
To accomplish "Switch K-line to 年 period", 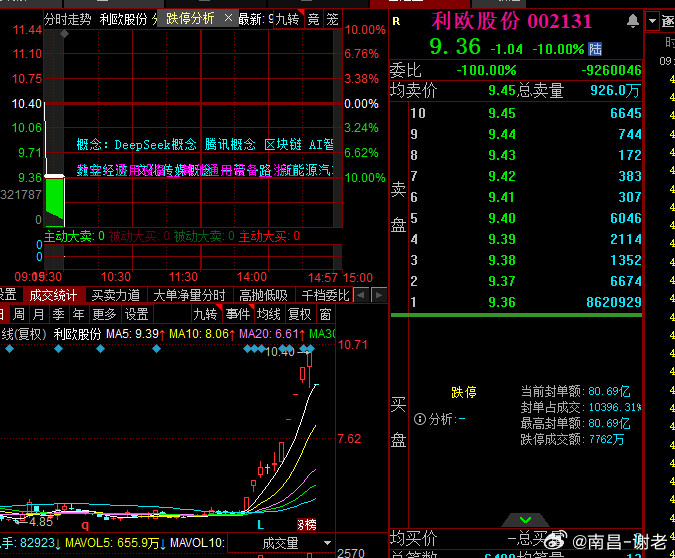I will point(78,314).
